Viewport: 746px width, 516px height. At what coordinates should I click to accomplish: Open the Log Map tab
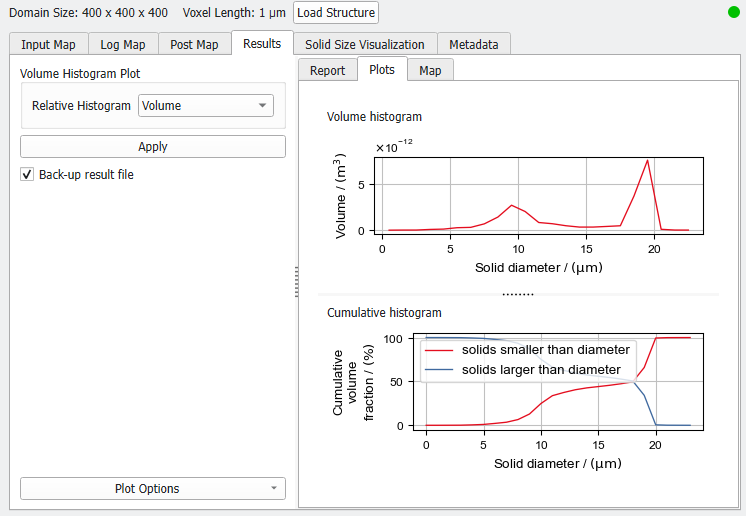(123, 44)
